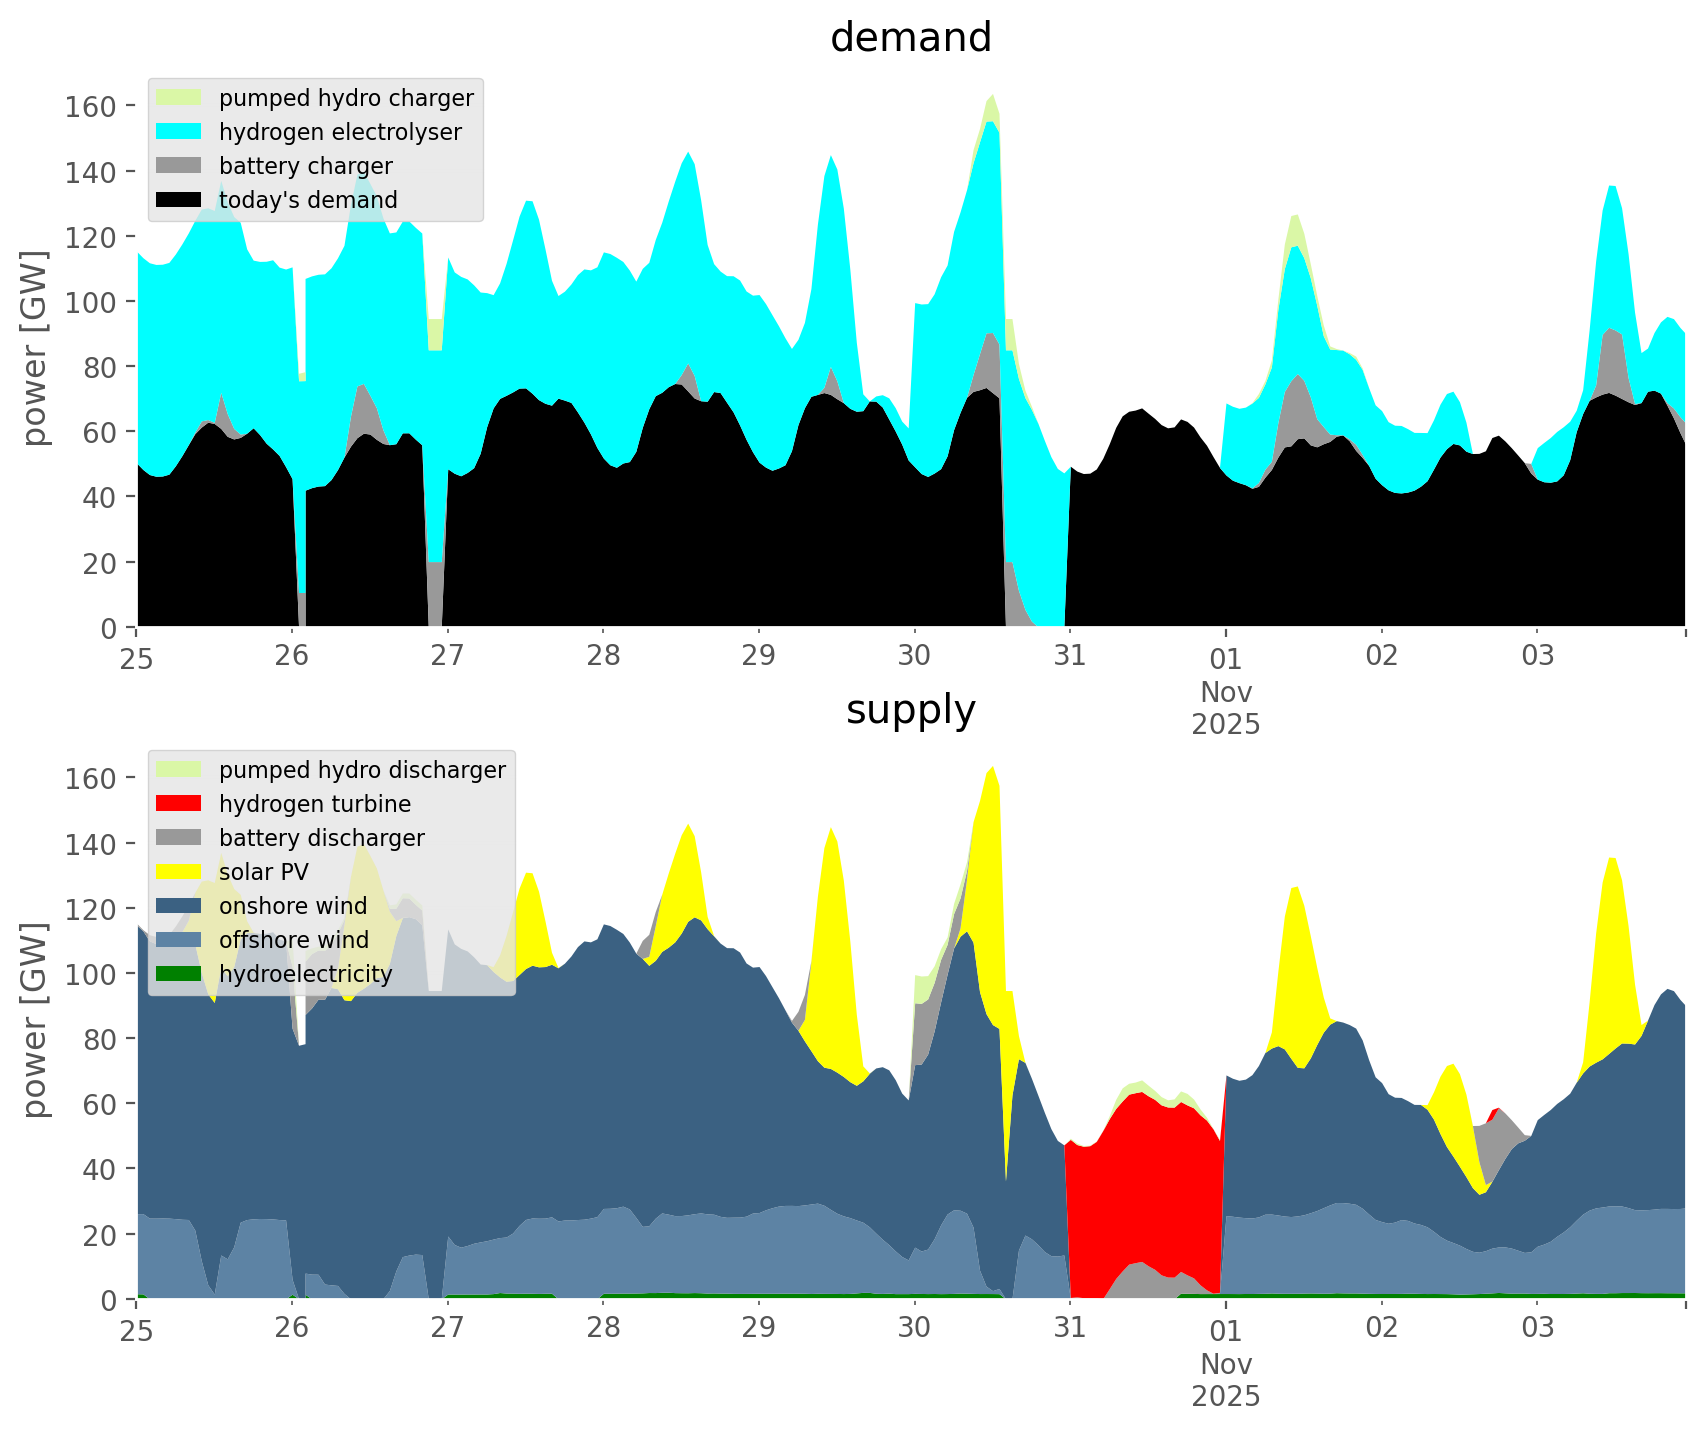Click the 'demand' chart title
This screenshot has width=1706, height=1431.
910,38
